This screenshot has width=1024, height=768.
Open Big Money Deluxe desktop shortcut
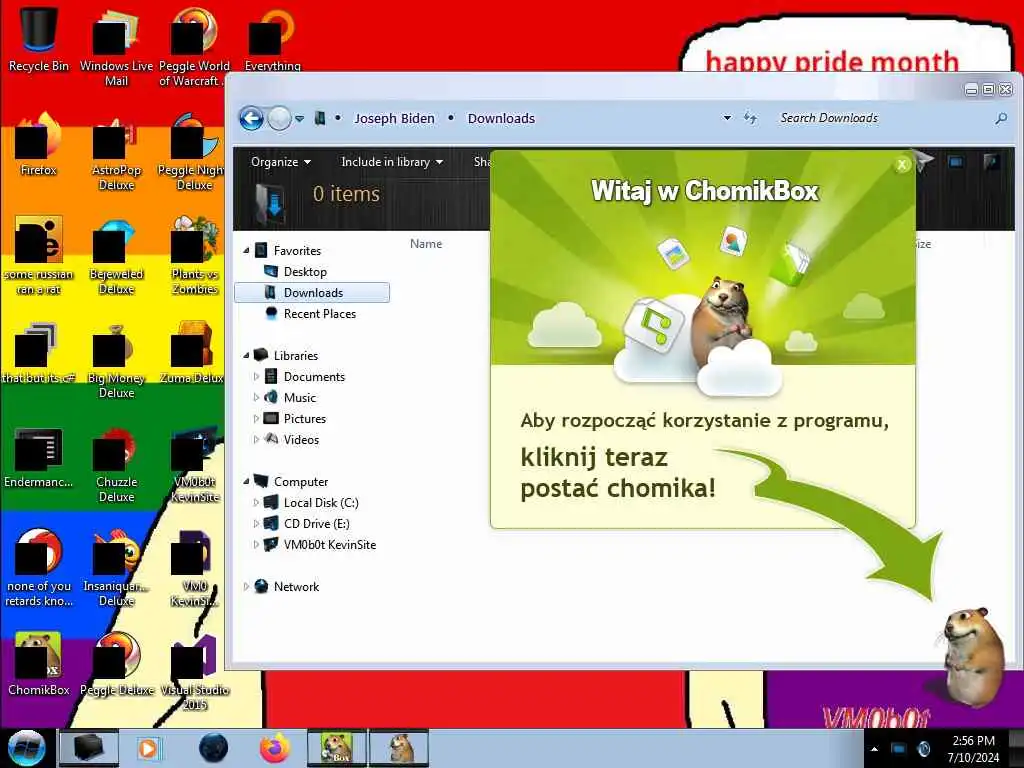coord(116,360)
